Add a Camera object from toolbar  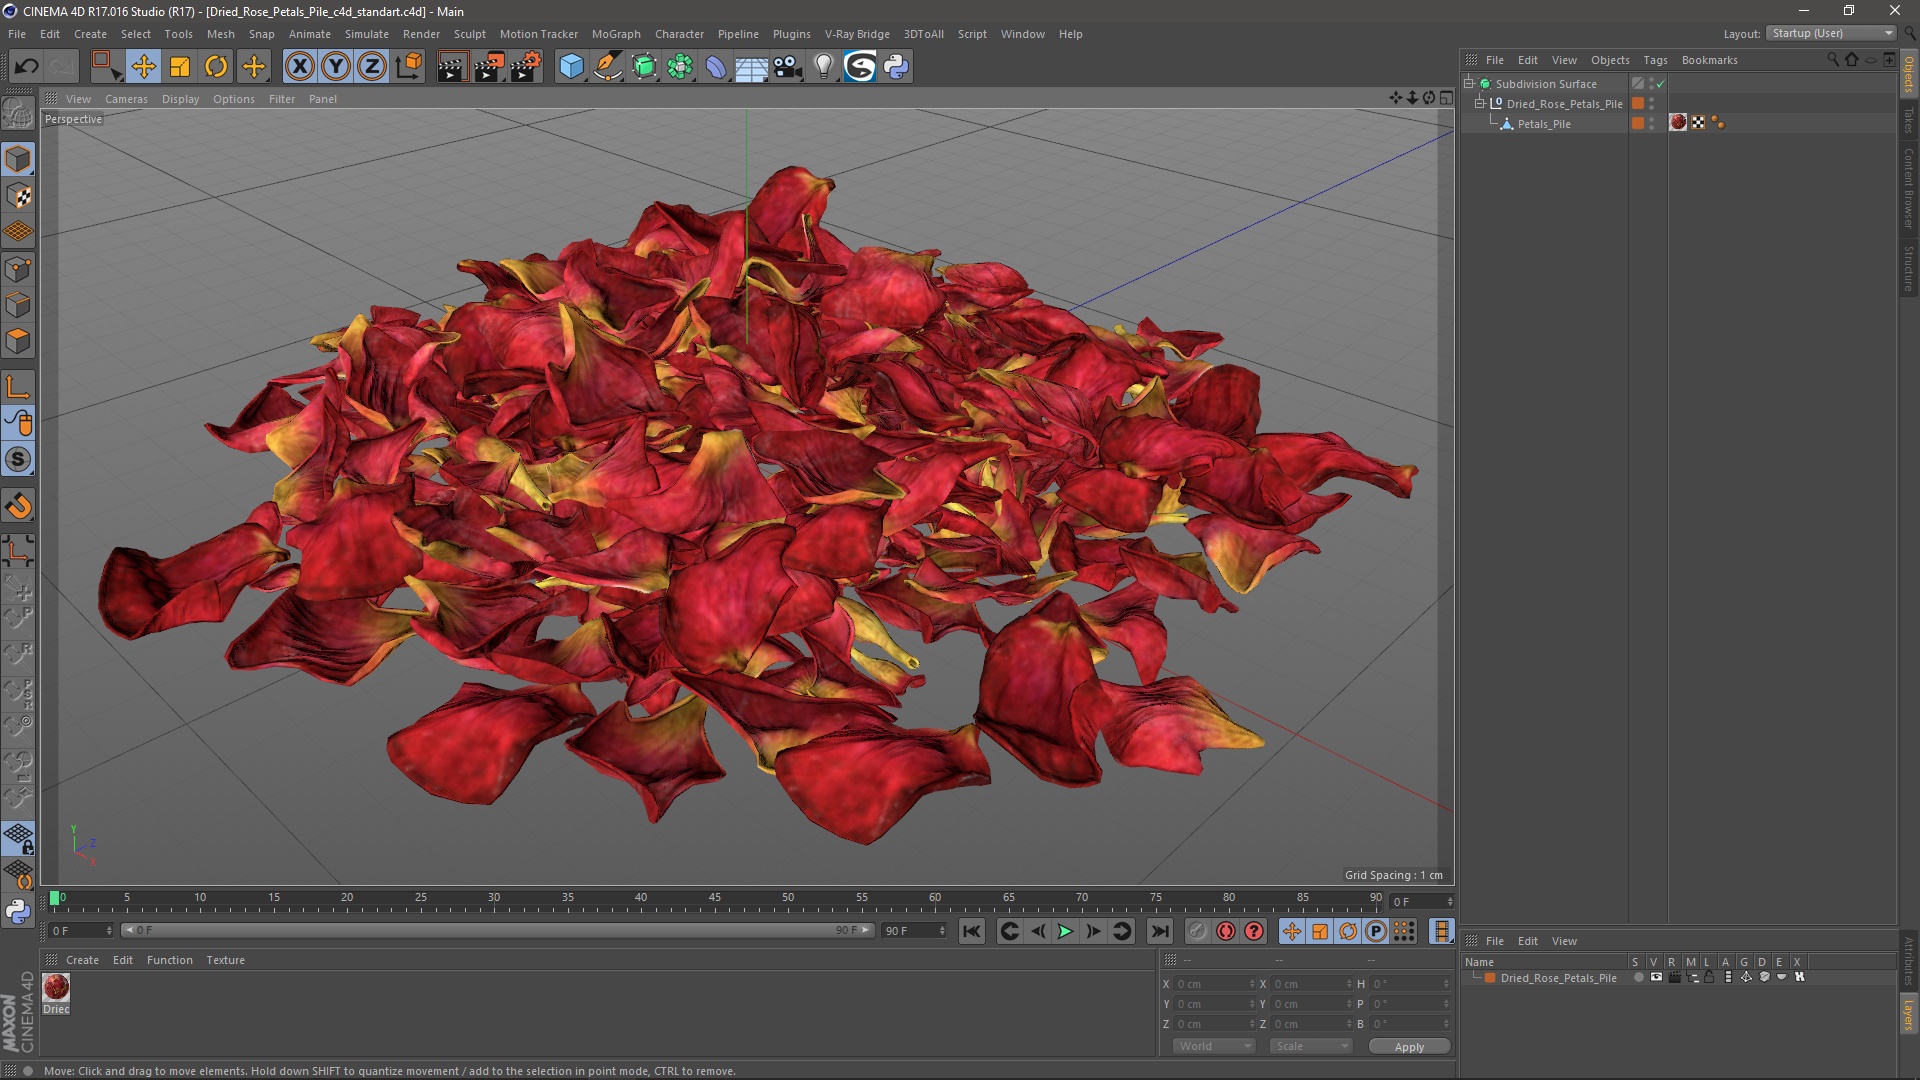[787, 67]
